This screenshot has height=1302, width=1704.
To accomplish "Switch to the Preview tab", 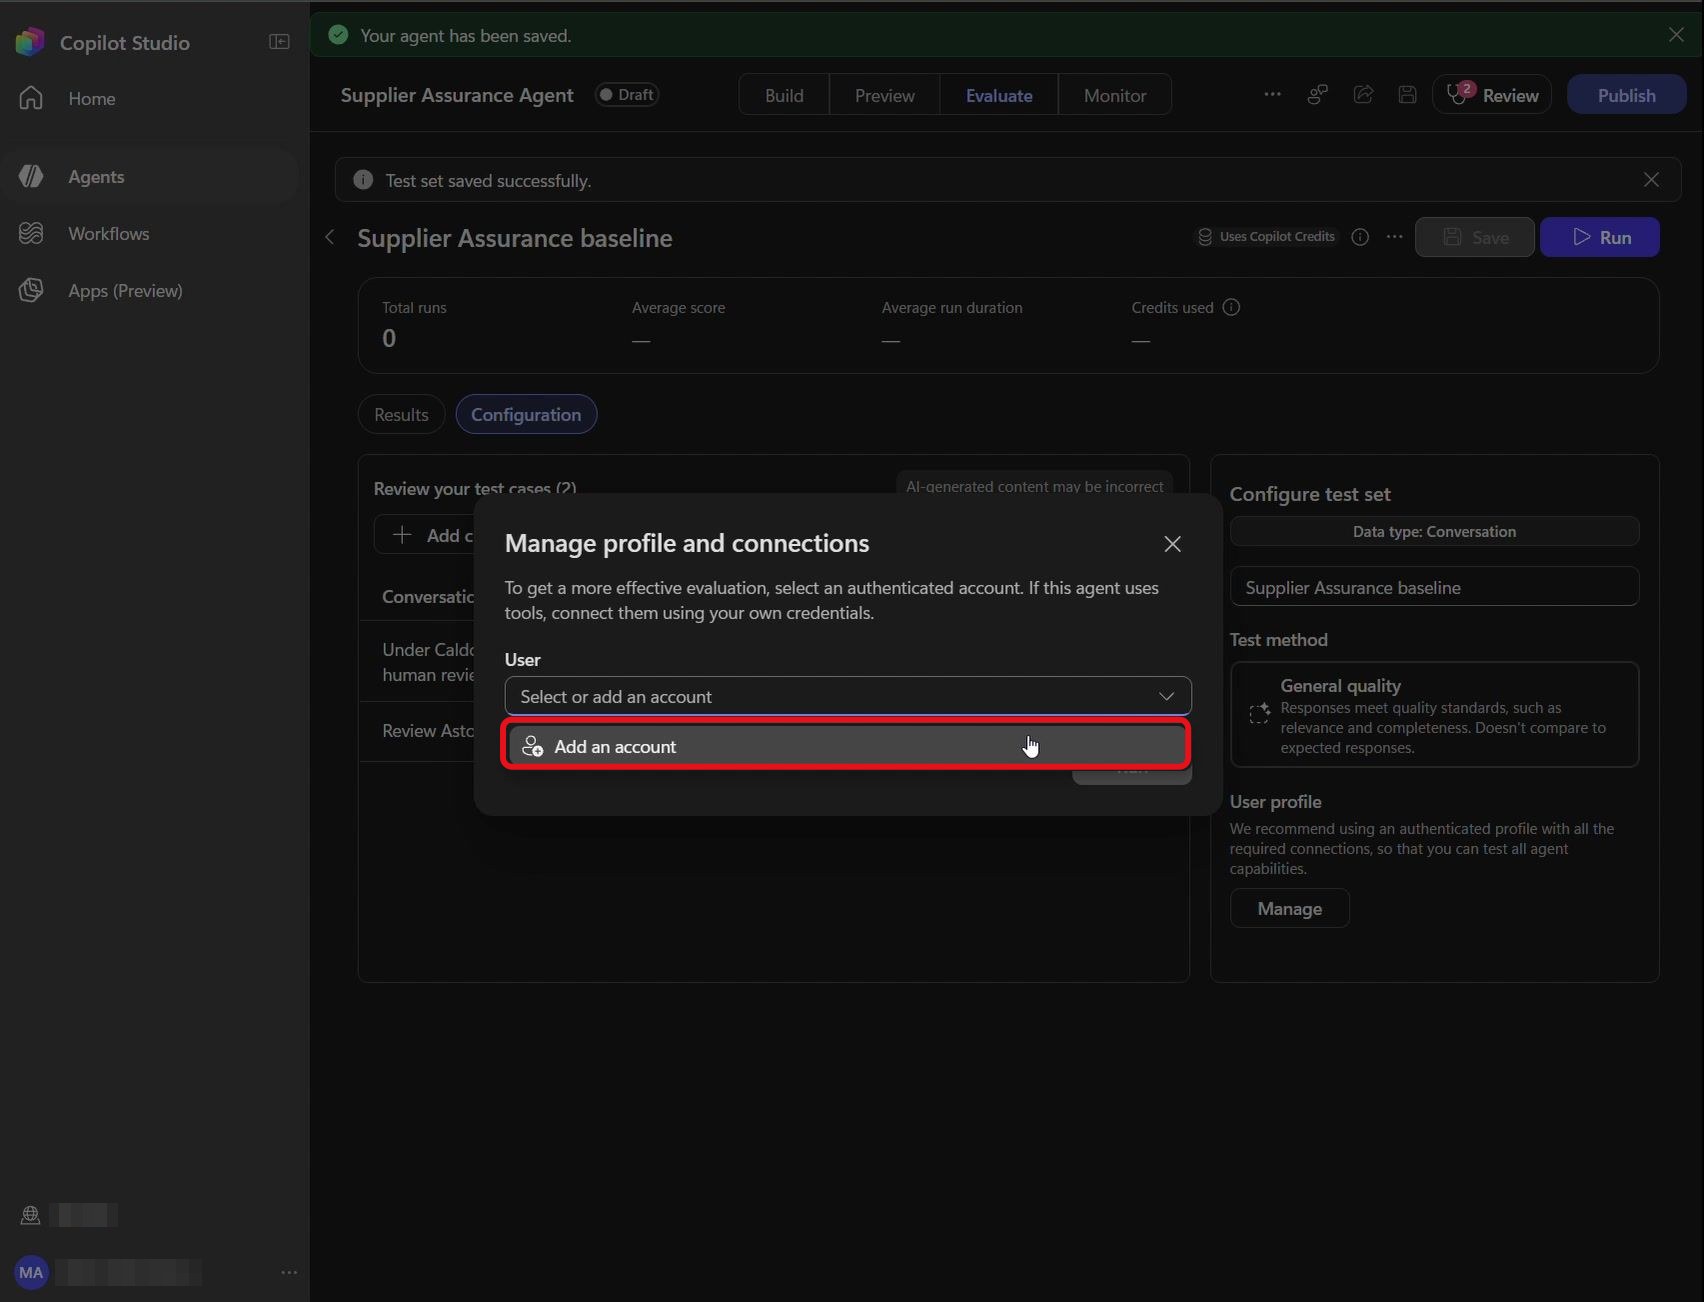I will [885, 95].
